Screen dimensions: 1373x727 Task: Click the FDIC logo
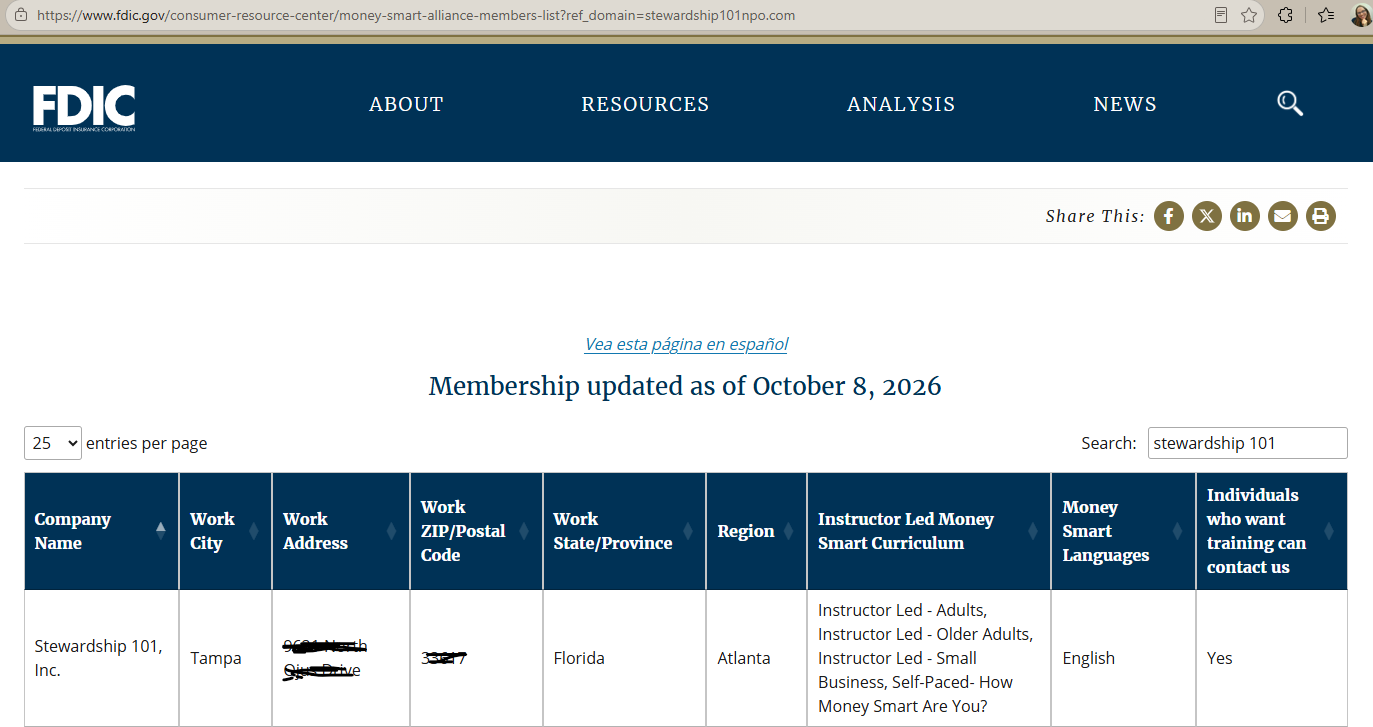click(84, 108)
